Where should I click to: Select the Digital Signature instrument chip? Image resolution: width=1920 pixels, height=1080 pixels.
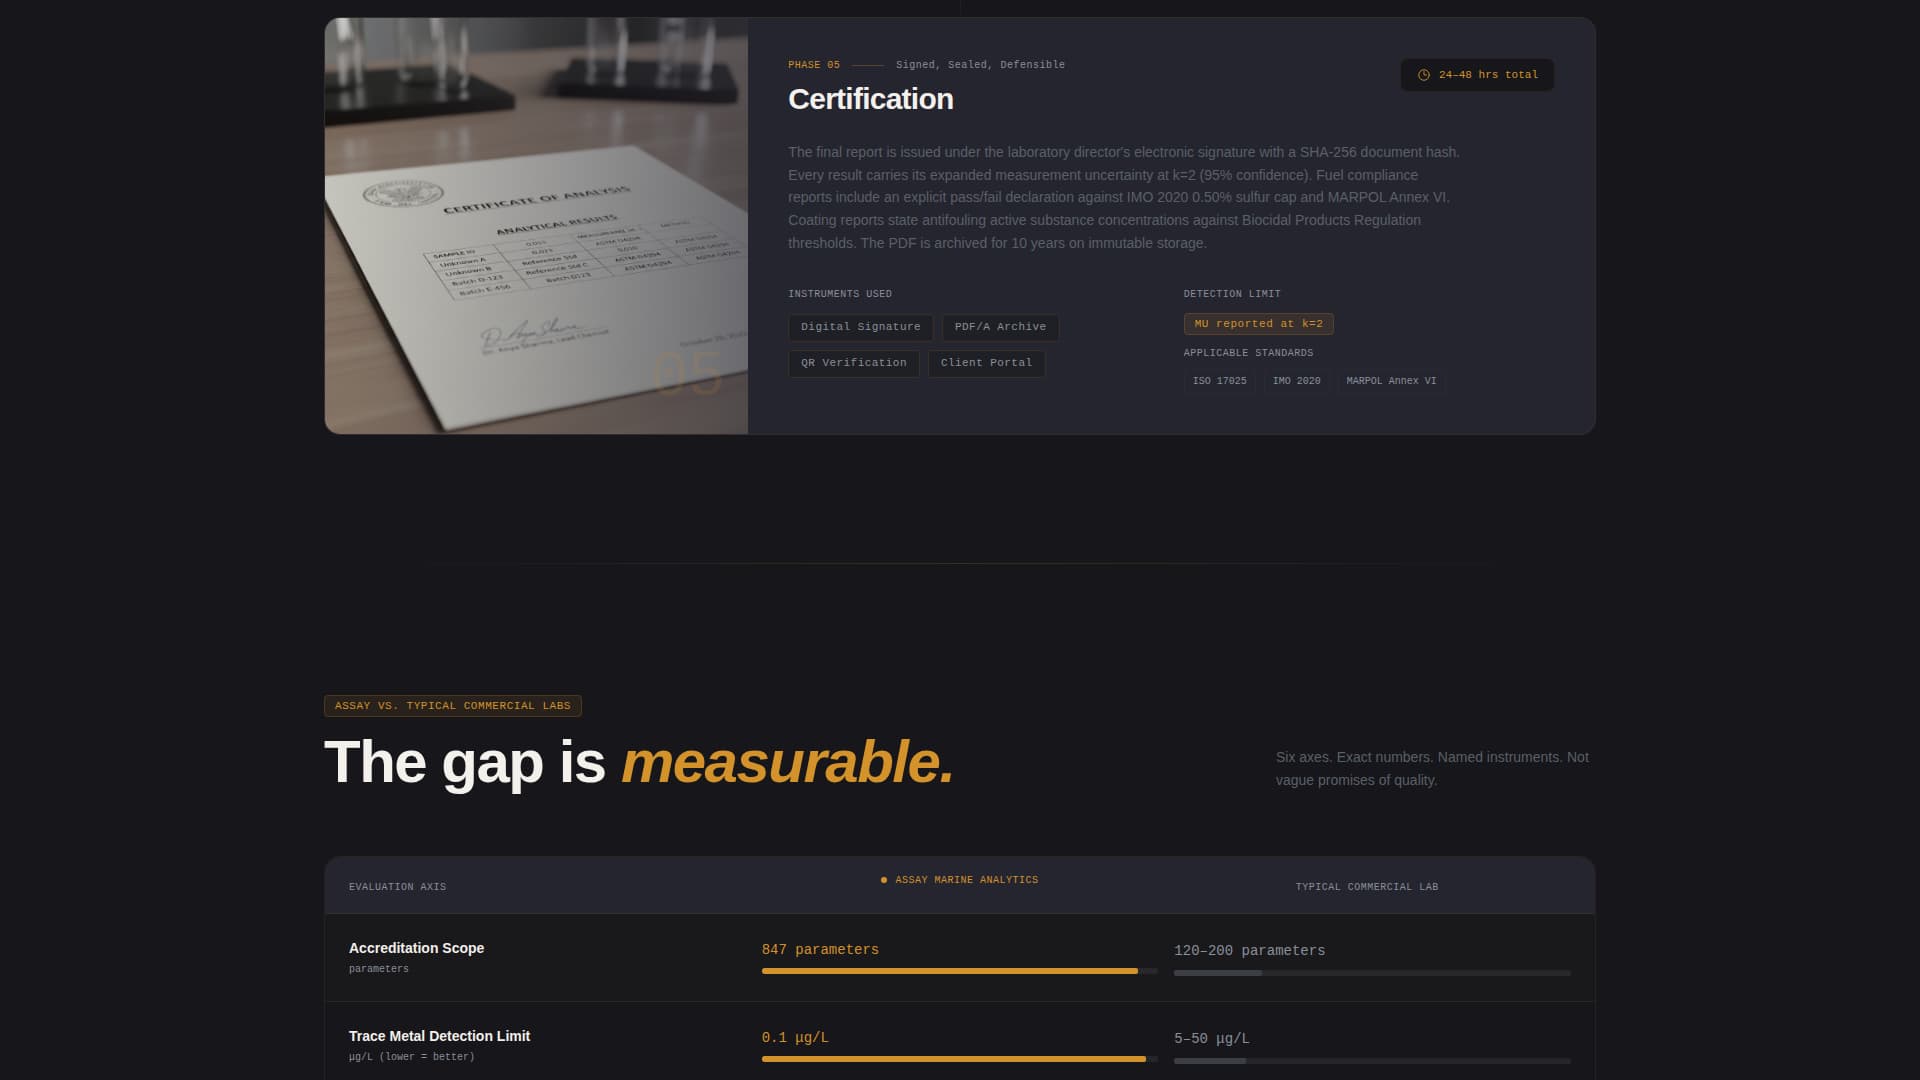click(860, 327)
